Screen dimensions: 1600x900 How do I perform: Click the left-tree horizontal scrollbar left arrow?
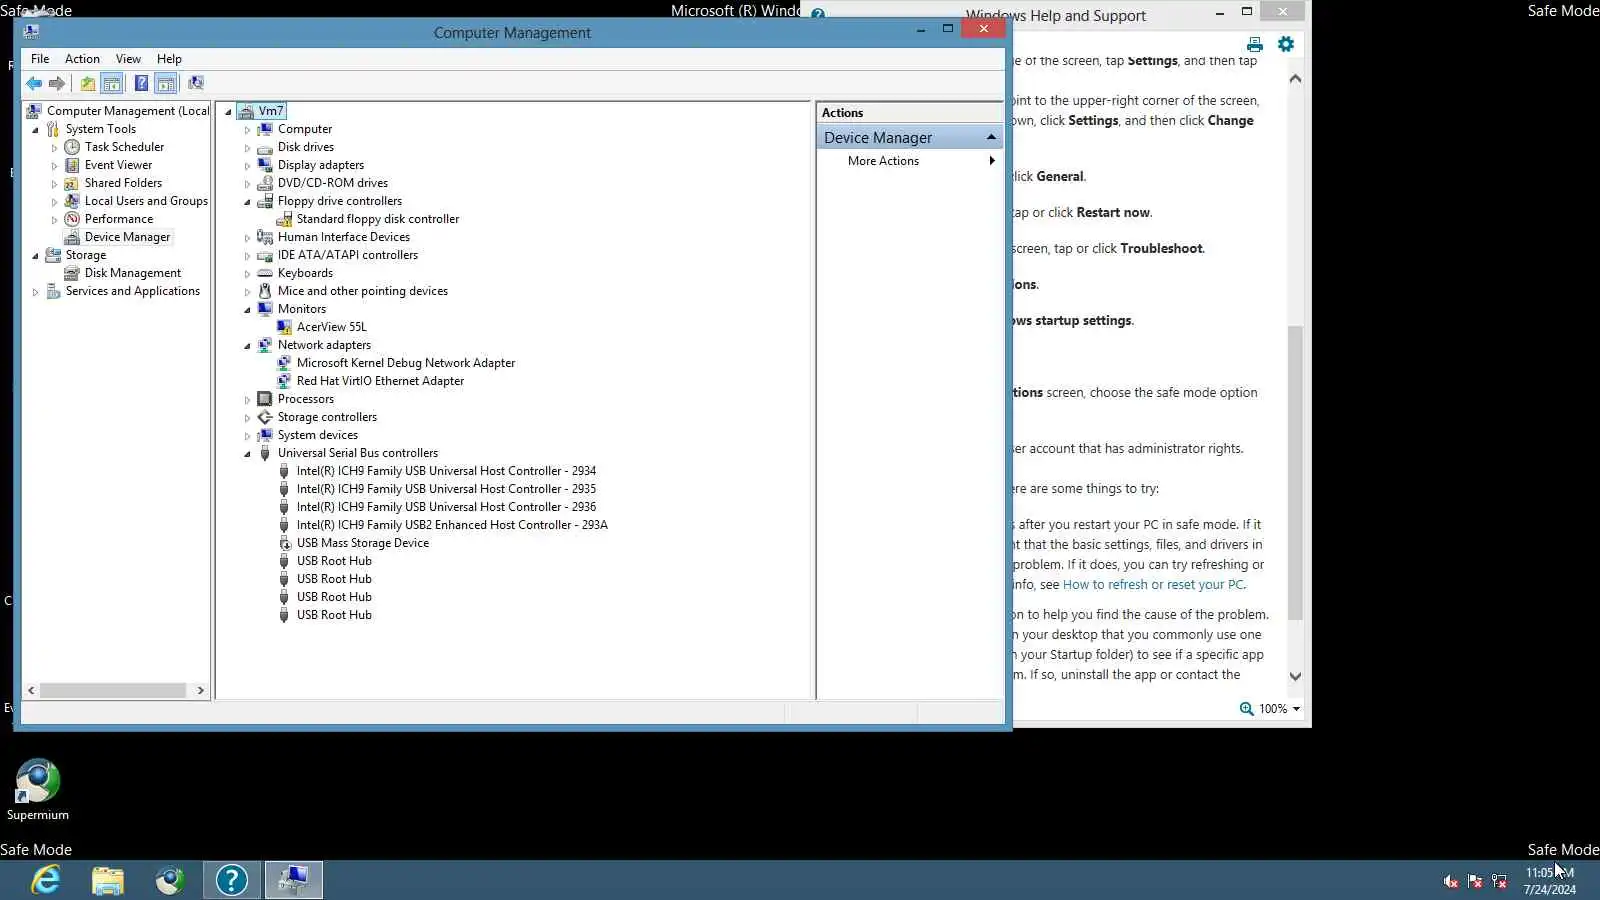pos(32,690)
